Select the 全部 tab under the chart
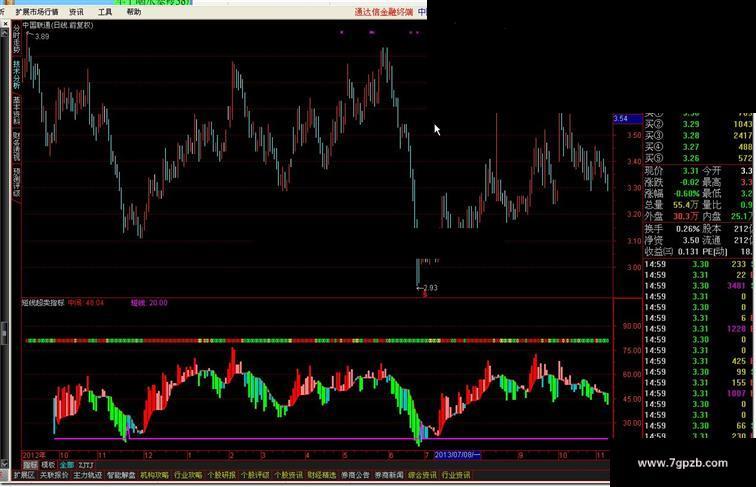 (67, 465)
